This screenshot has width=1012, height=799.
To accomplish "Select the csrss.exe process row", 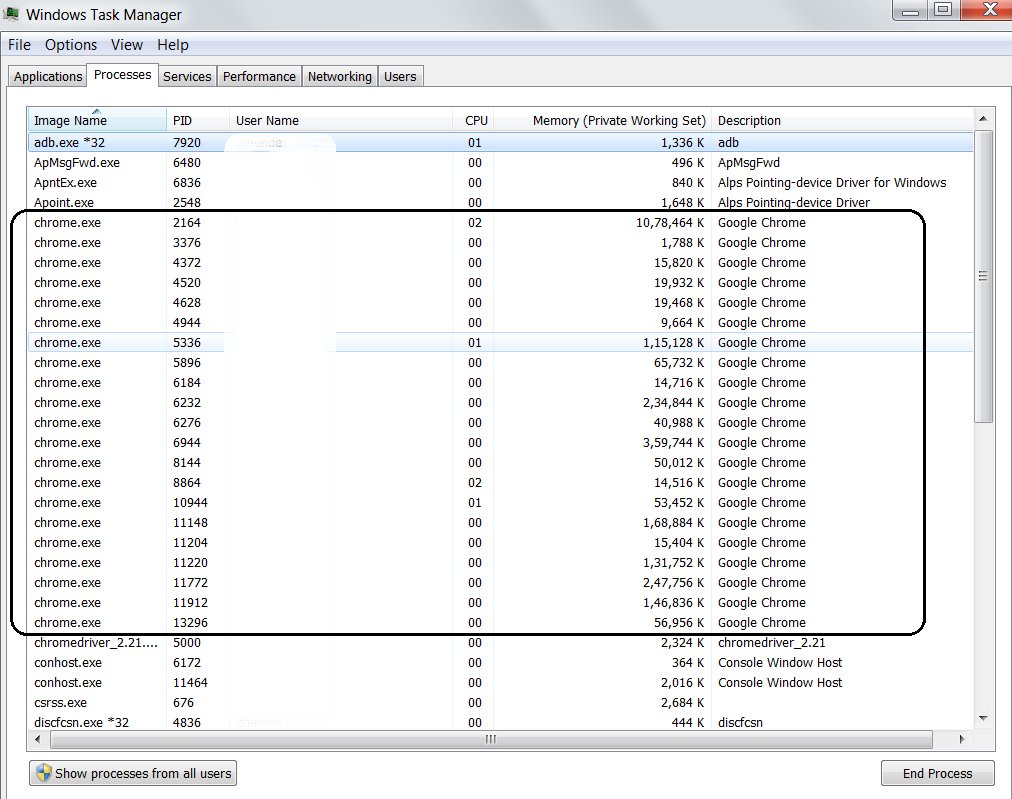I will (x=500, y=703).
